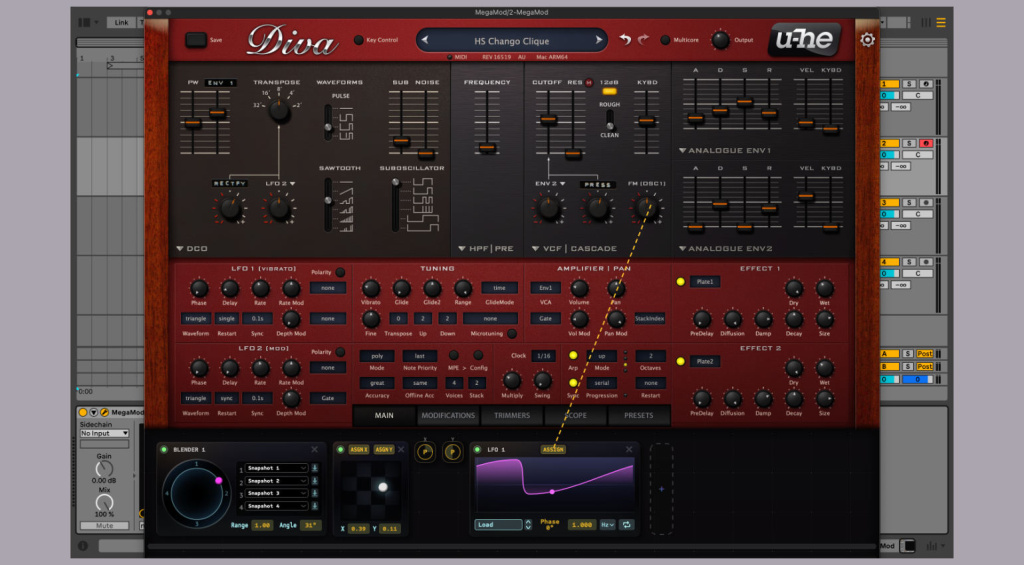Open Sidechain No Input dropdown
This screenshot has height=565, width=1024.
click(104, 433)
